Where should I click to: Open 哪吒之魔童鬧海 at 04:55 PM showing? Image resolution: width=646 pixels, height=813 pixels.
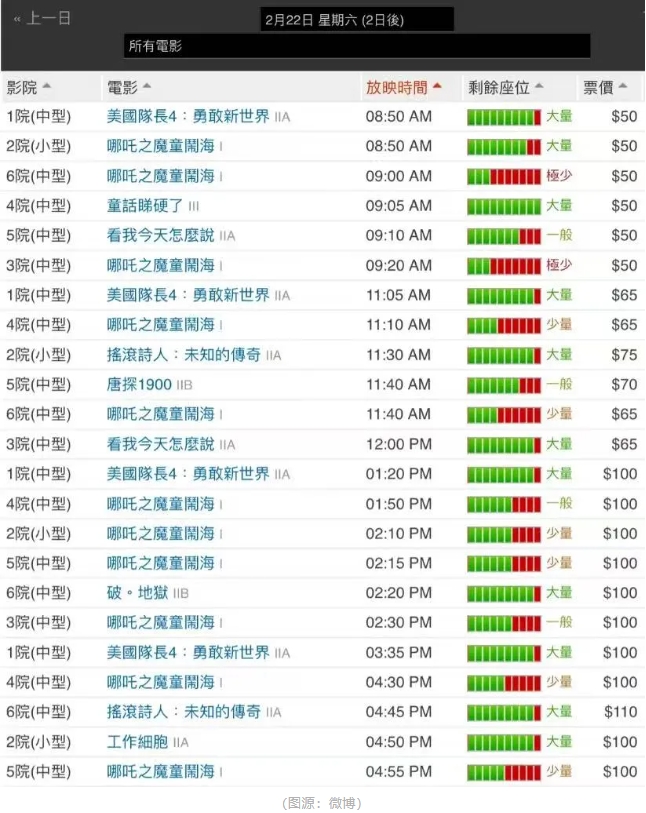(161, 772)
